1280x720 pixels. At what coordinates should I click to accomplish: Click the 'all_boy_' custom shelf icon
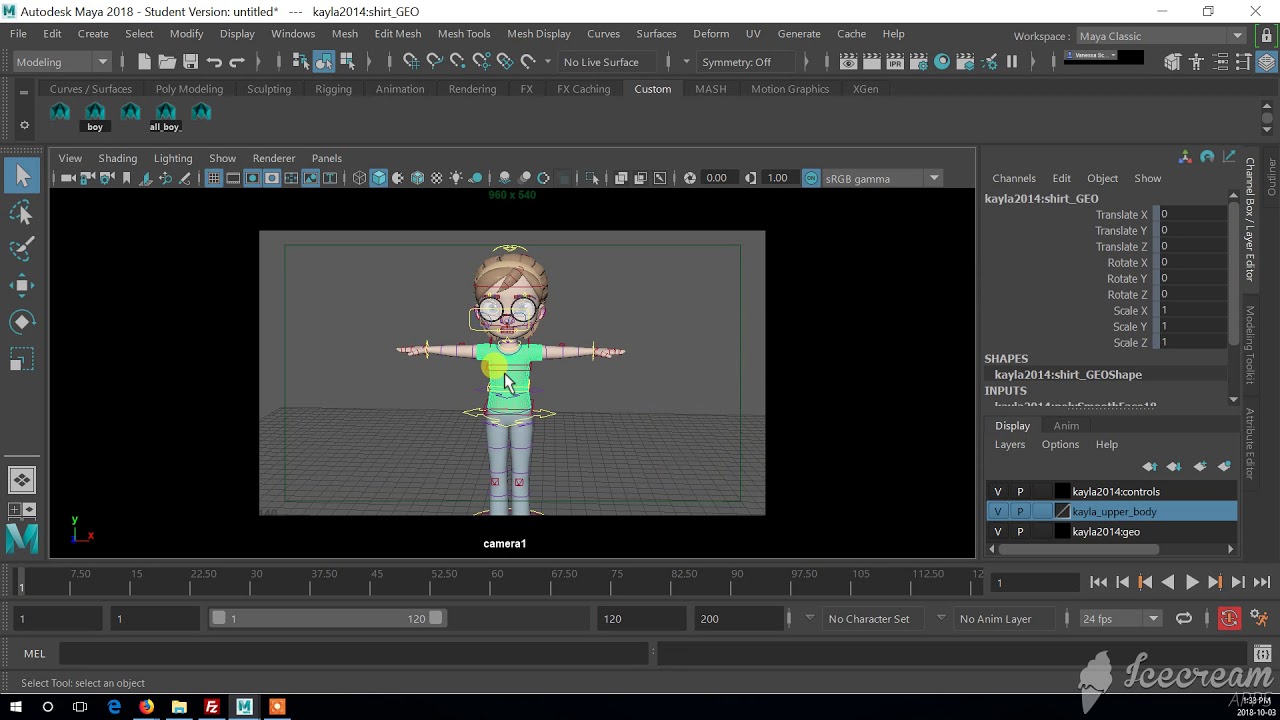[x=165, y=117]
